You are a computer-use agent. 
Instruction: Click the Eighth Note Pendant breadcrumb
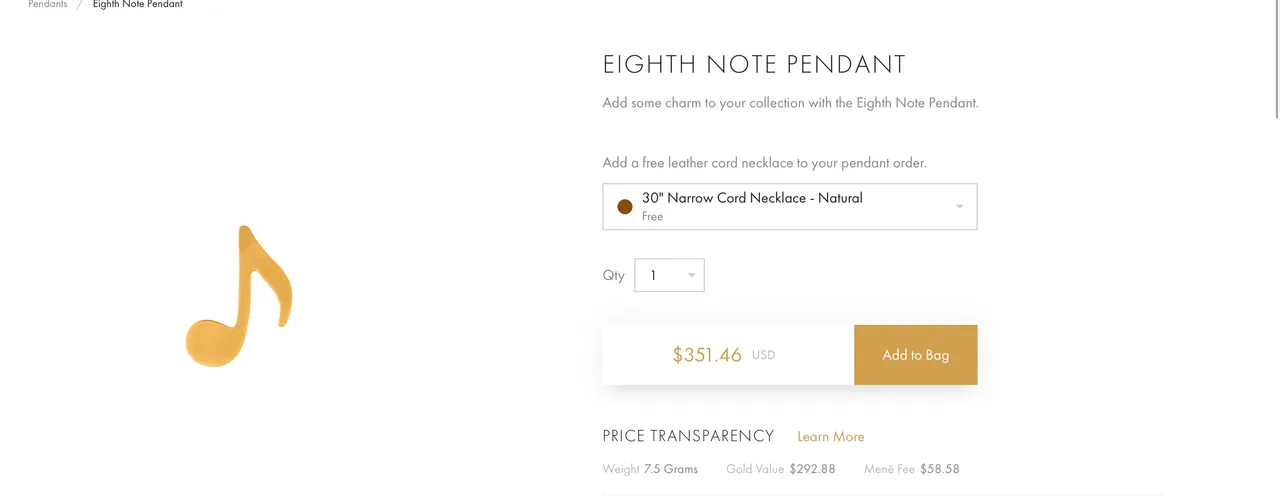click(x=137, y=4)
